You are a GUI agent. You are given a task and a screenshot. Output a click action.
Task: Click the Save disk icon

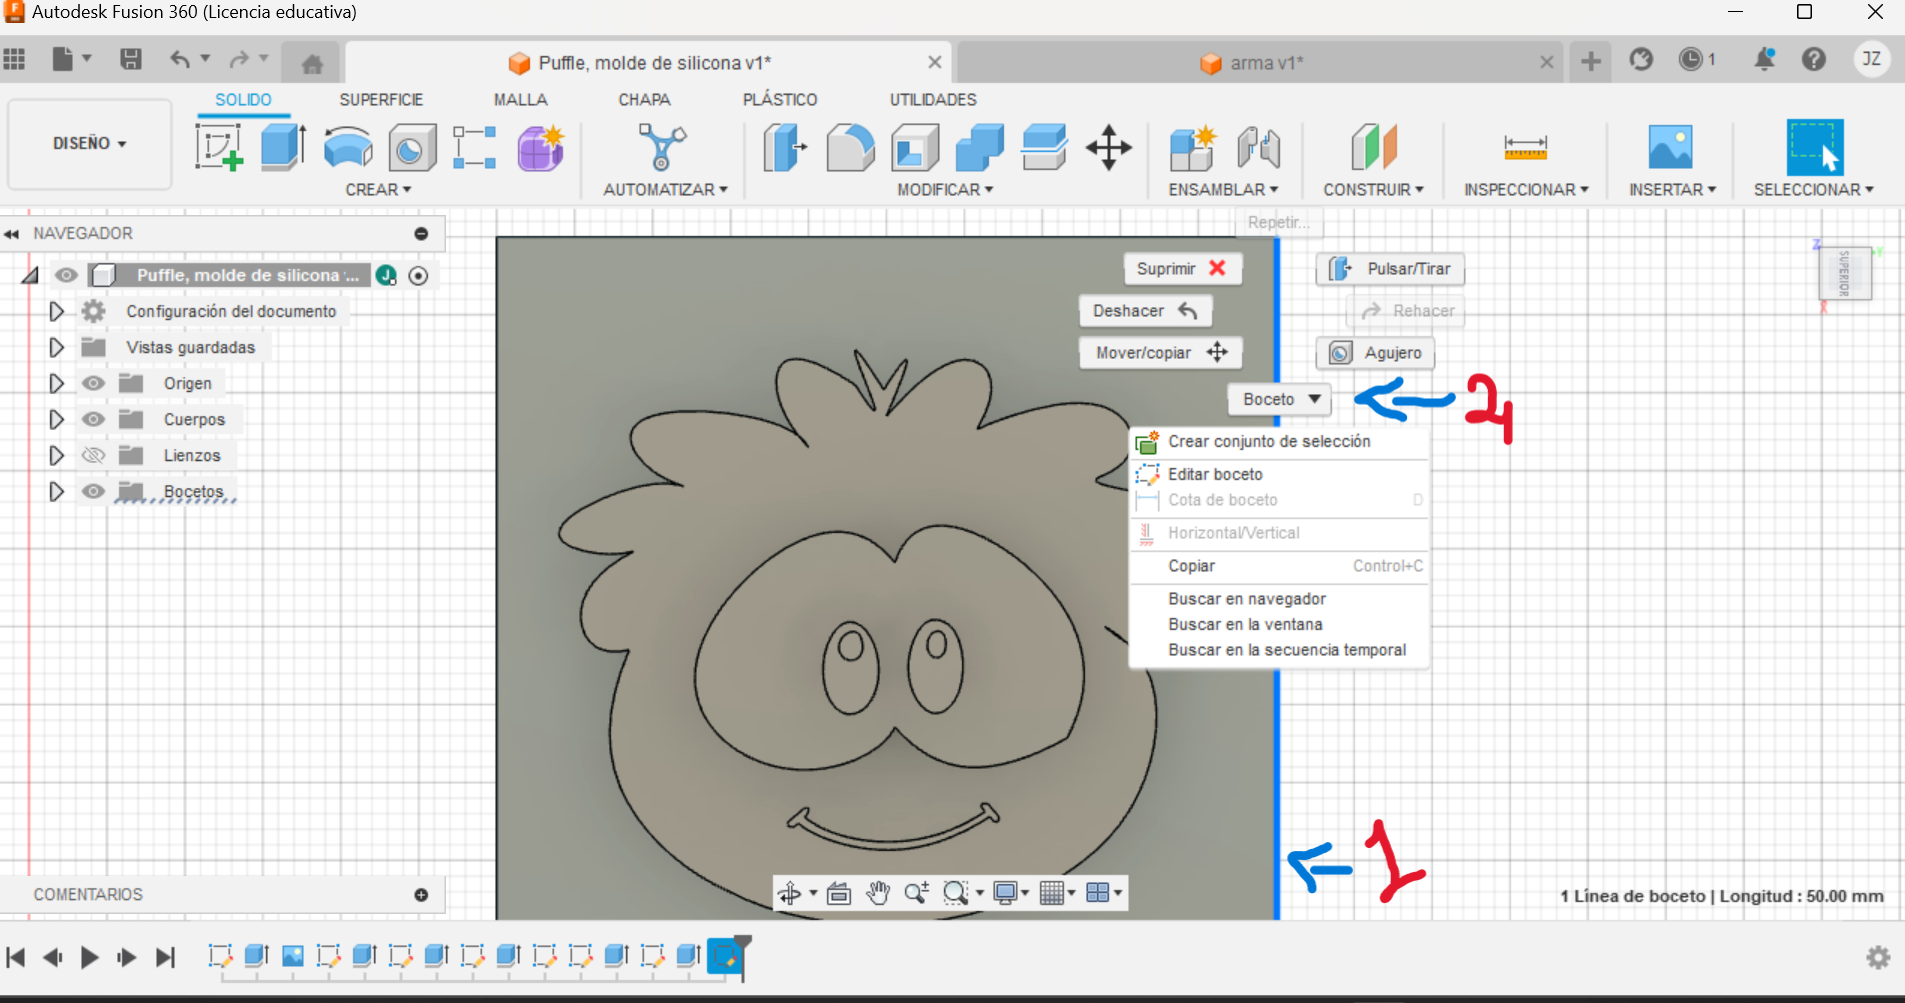130,59
